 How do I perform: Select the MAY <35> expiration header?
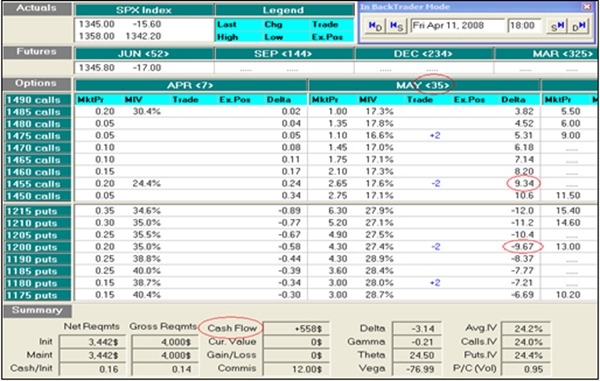click(424, 85)
